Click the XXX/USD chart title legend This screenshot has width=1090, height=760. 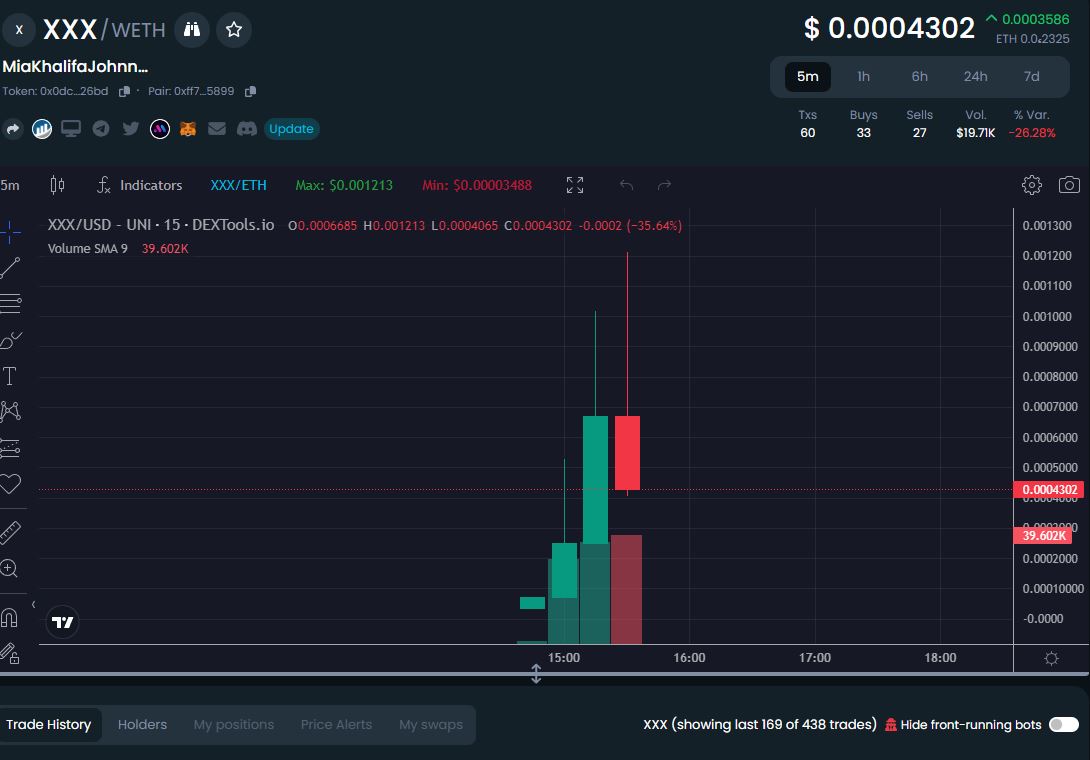161,225
